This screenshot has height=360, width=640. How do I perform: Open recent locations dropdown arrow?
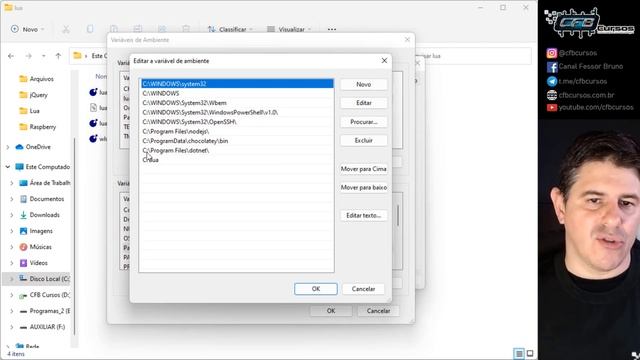[x=43, y=56]
